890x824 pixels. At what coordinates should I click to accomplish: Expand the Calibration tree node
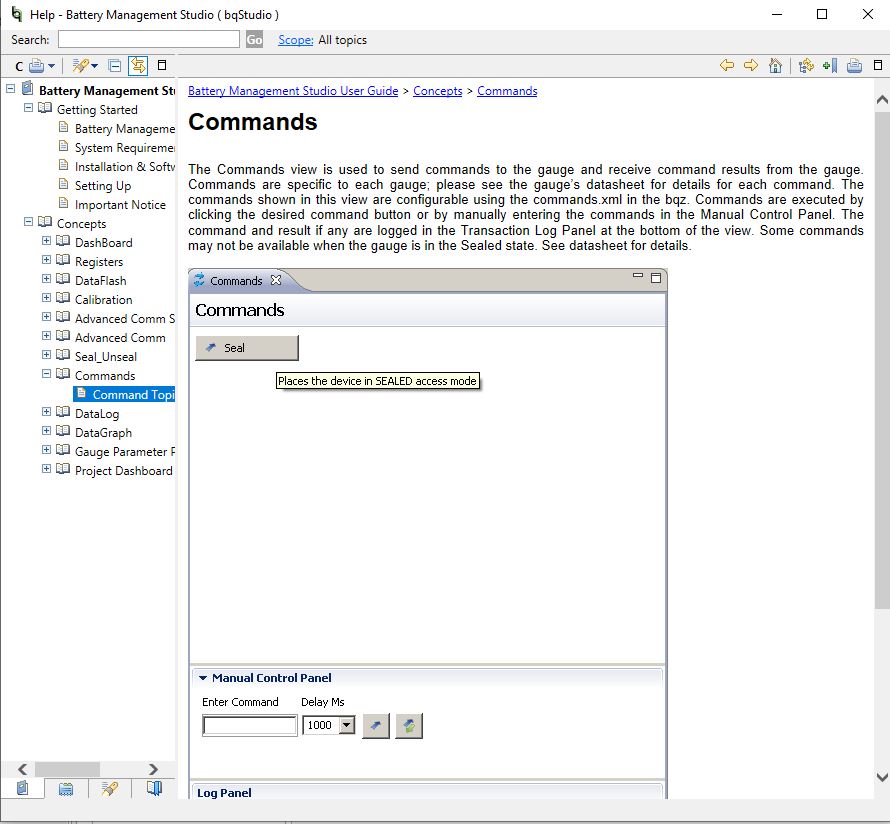(x=47, y=298)
